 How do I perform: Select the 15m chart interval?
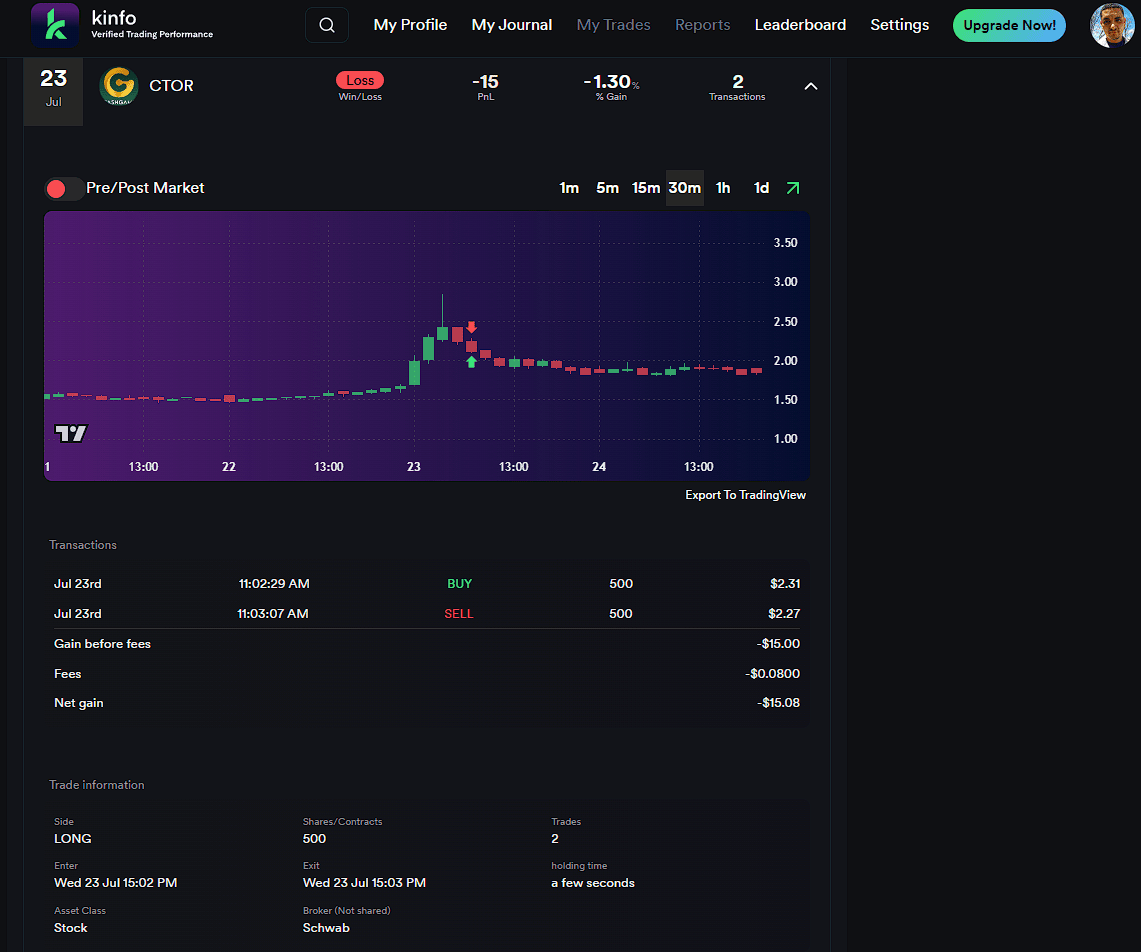646,188
